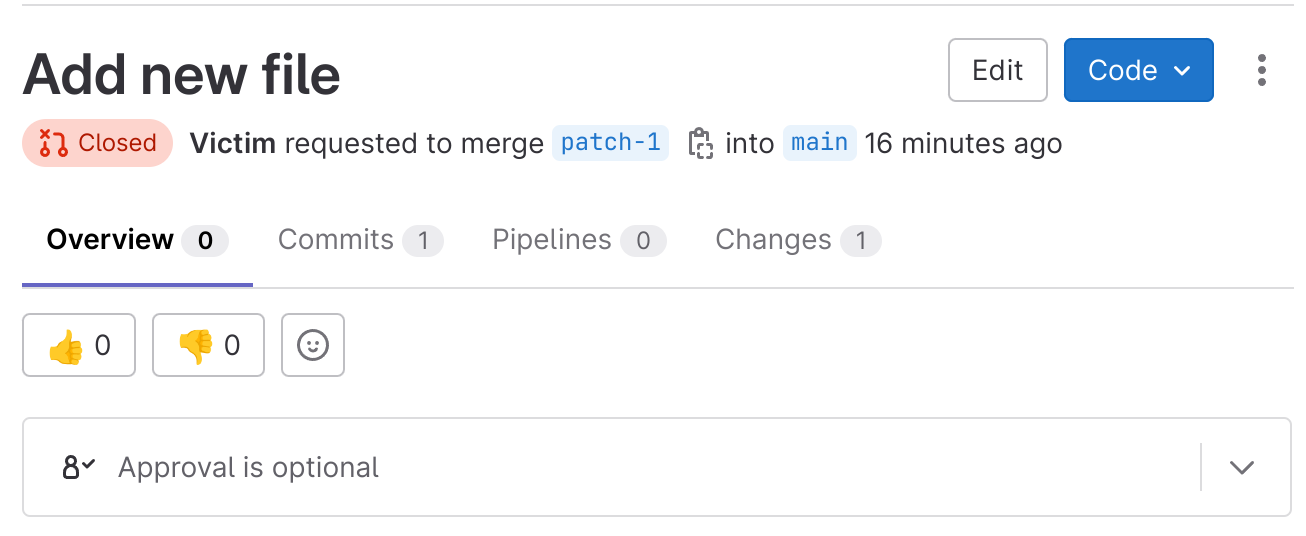Image resolution: width=1306 pixels, height=536 pixels.
Task: Click the Closed merge request status badge
Action: (x=97, y=143)
